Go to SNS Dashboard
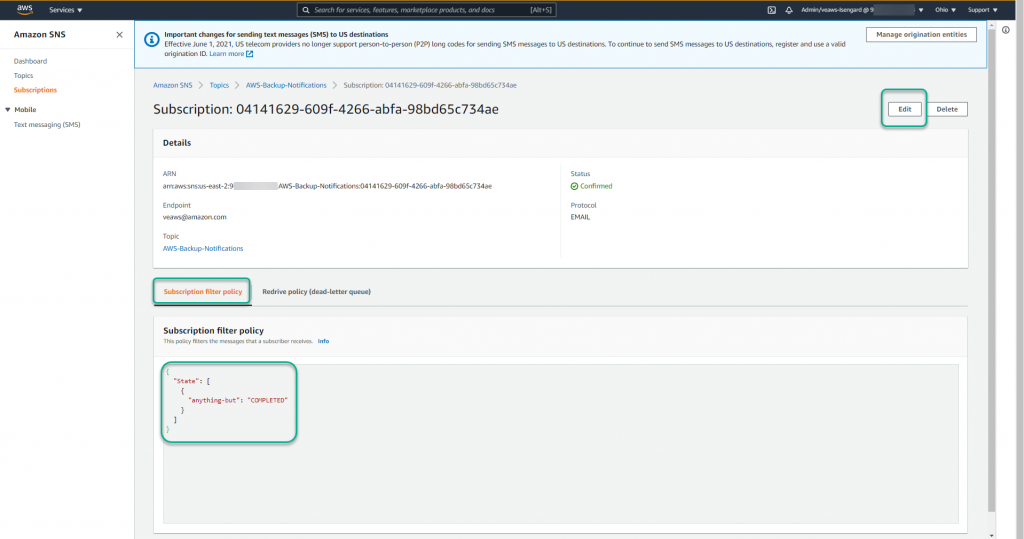1024x539 pixels. [30, 61]
